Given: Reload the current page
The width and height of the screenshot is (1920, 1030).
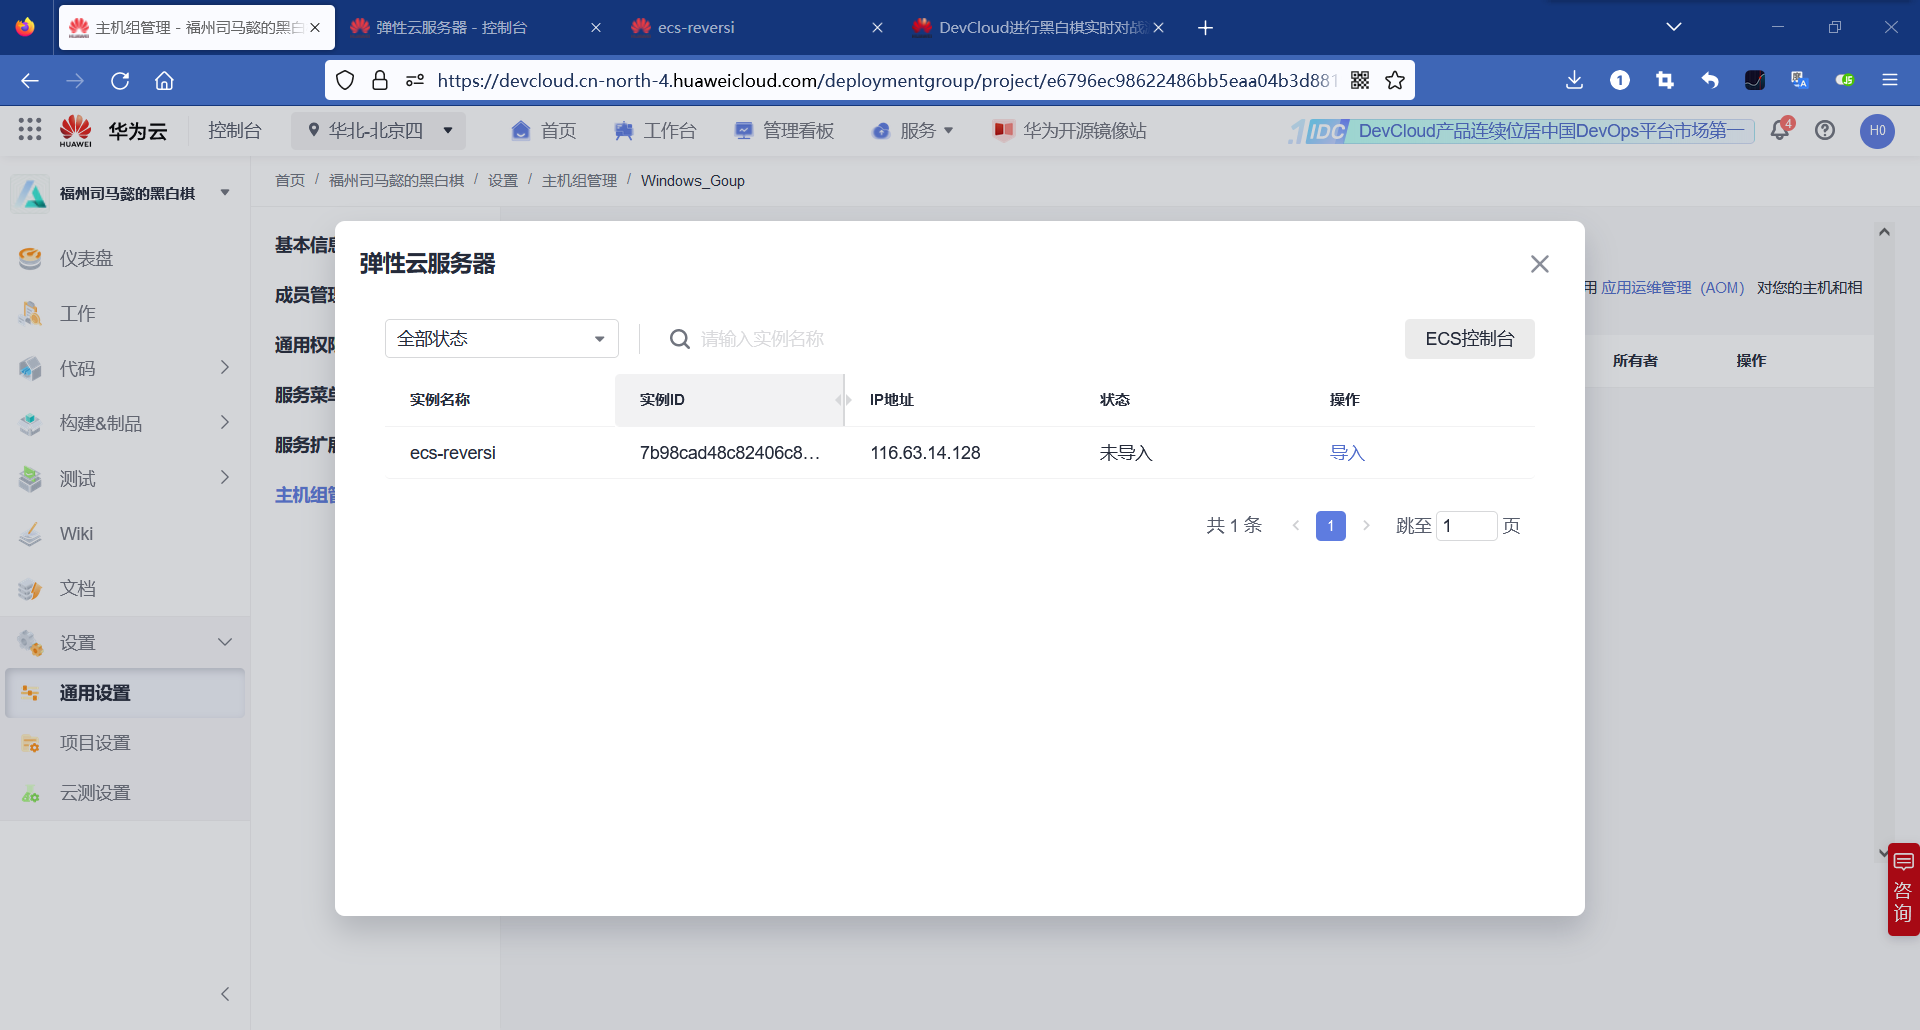Looking at the screenshot, I should coord(120,81).
